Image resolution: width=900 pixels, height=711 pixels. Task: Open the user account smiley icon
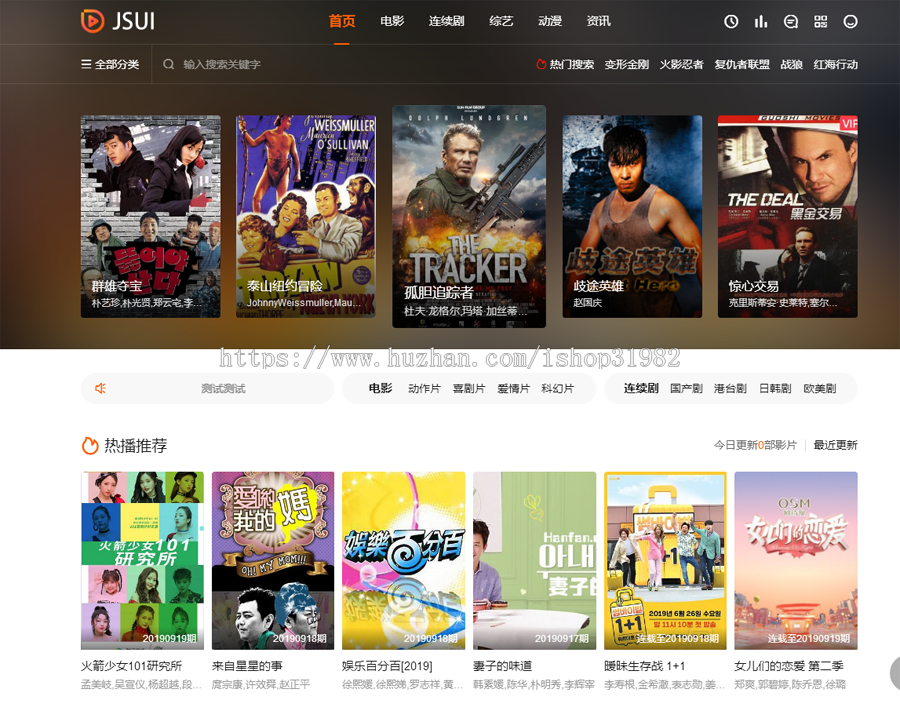850,22
